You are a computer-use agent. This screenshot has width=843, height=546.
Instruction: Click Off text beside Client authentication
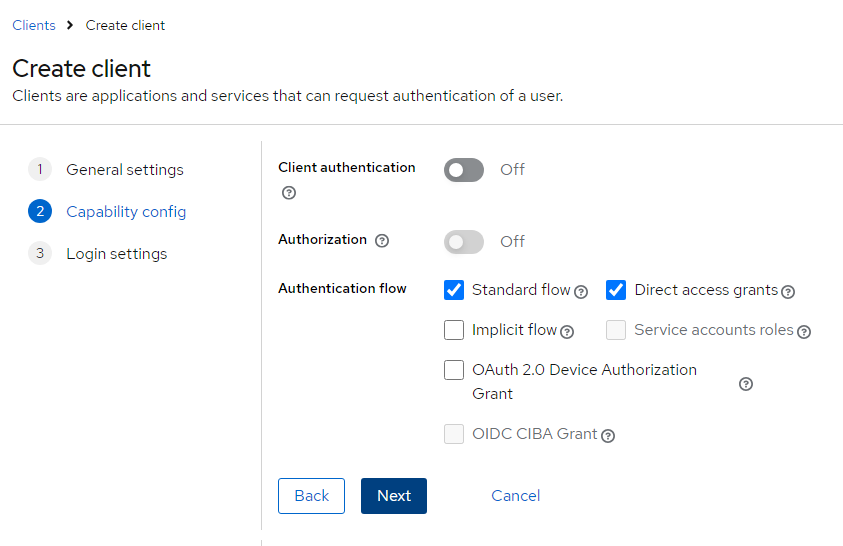pyautogui.click(x=512, y=170)
